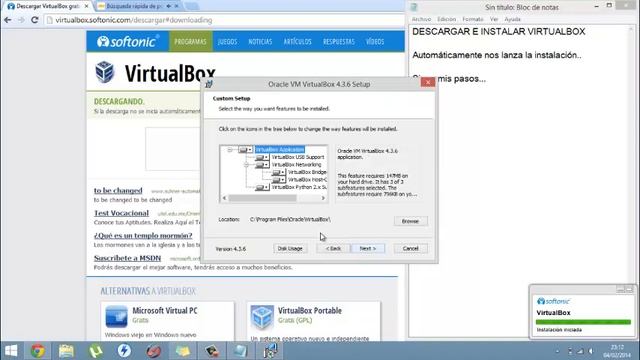Open feature dropdown for VirtualBox USB Support

(x=262, y=157)
